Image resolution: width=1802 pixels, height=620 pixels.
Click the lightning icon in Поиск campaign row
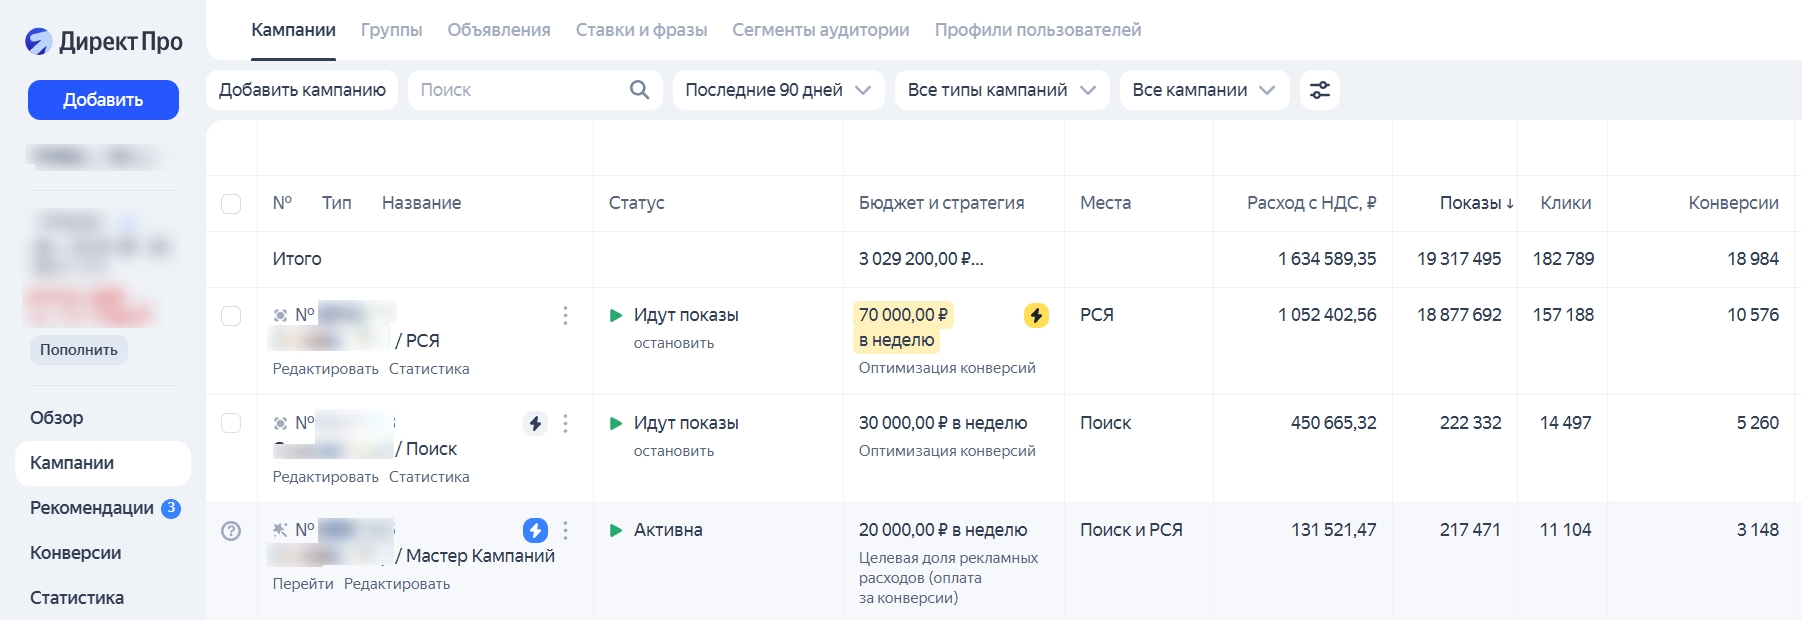pyautogui.click(x=535, y=424)
